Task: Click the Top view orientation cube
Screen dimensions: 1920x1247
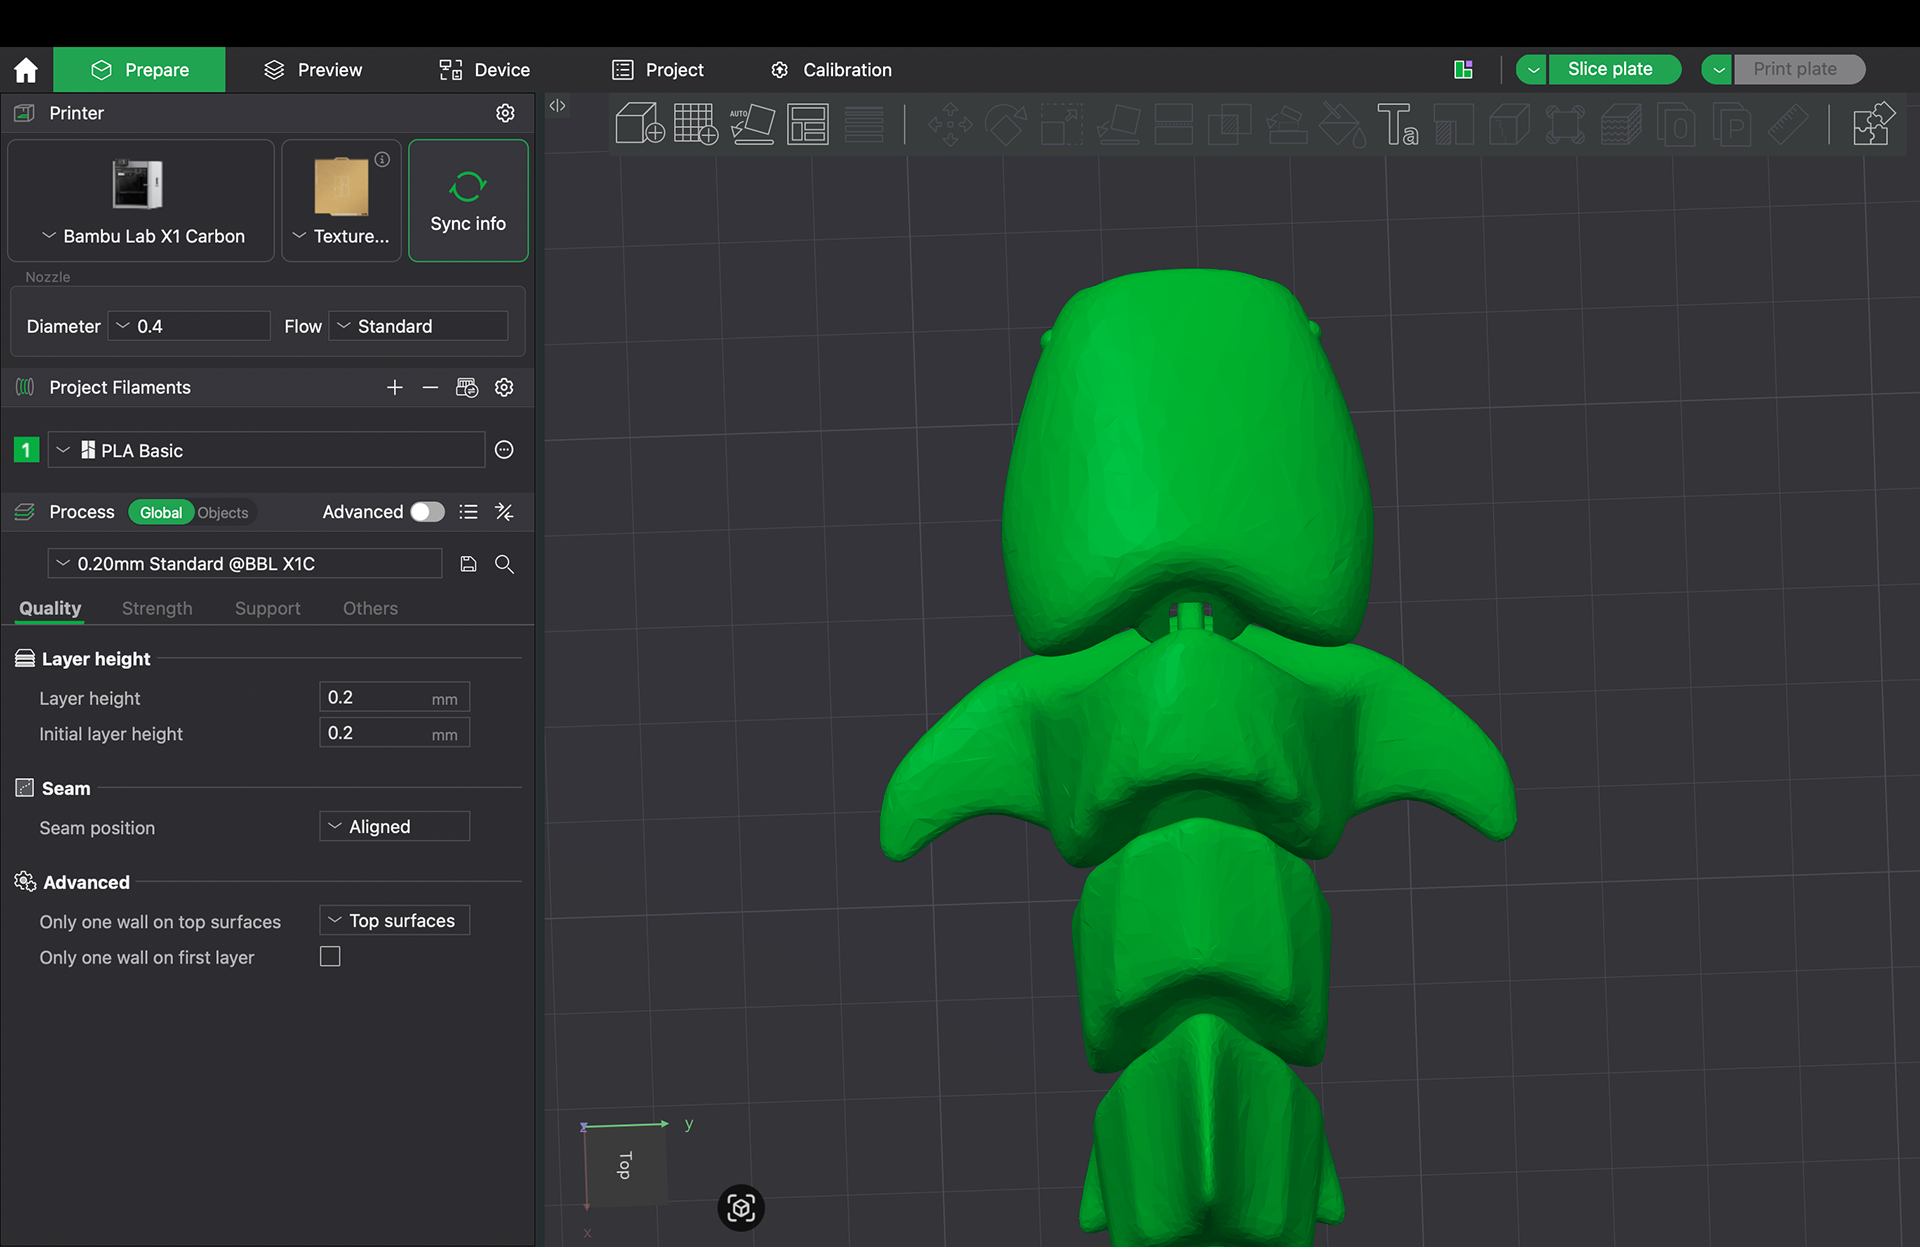Action: (x=625, y=1166)
